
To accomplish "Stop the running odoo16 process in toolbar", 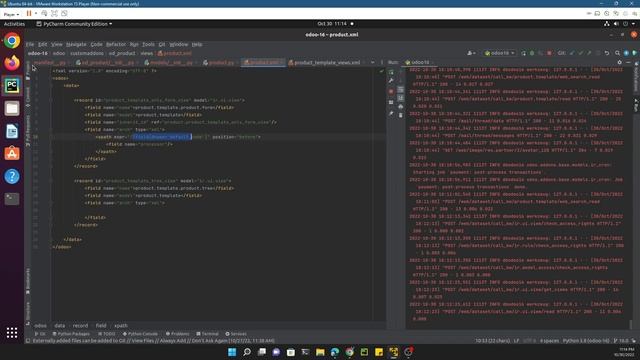I will (x=549, y=53).
